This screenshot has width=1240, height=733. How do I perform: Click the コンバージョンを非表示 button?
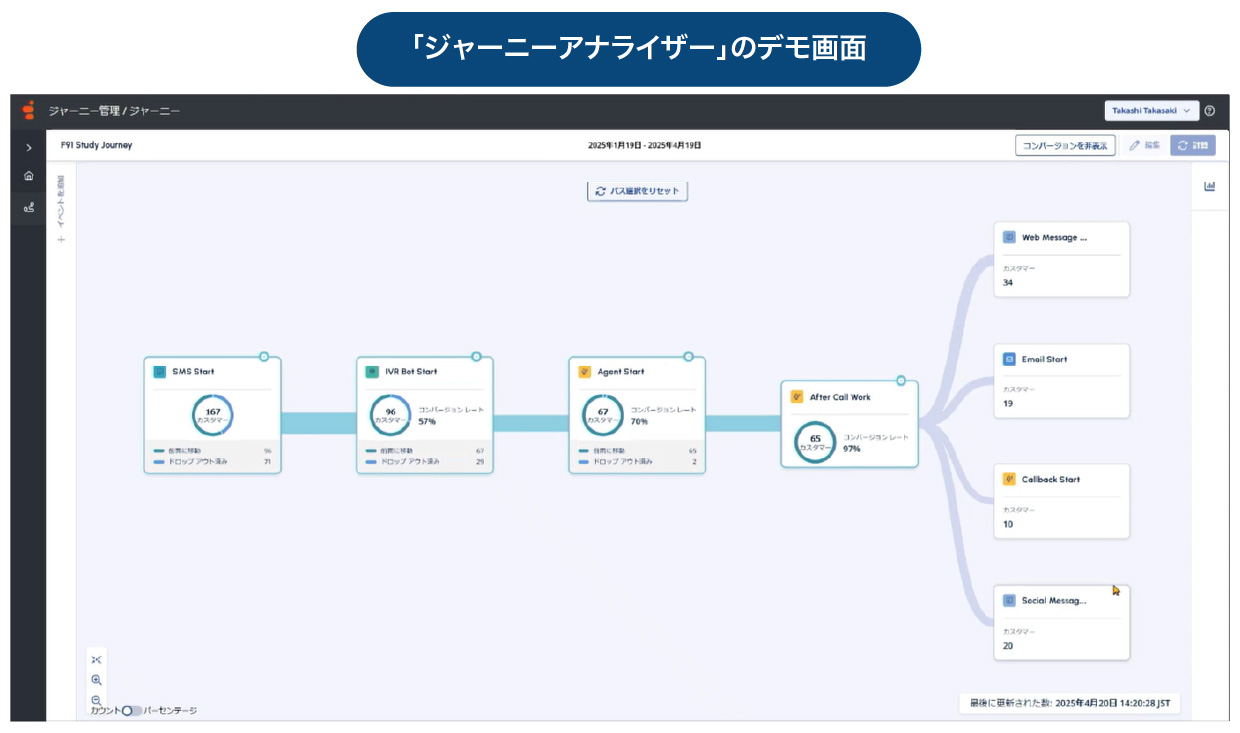pyautogui.click(x=1065, y=146)
